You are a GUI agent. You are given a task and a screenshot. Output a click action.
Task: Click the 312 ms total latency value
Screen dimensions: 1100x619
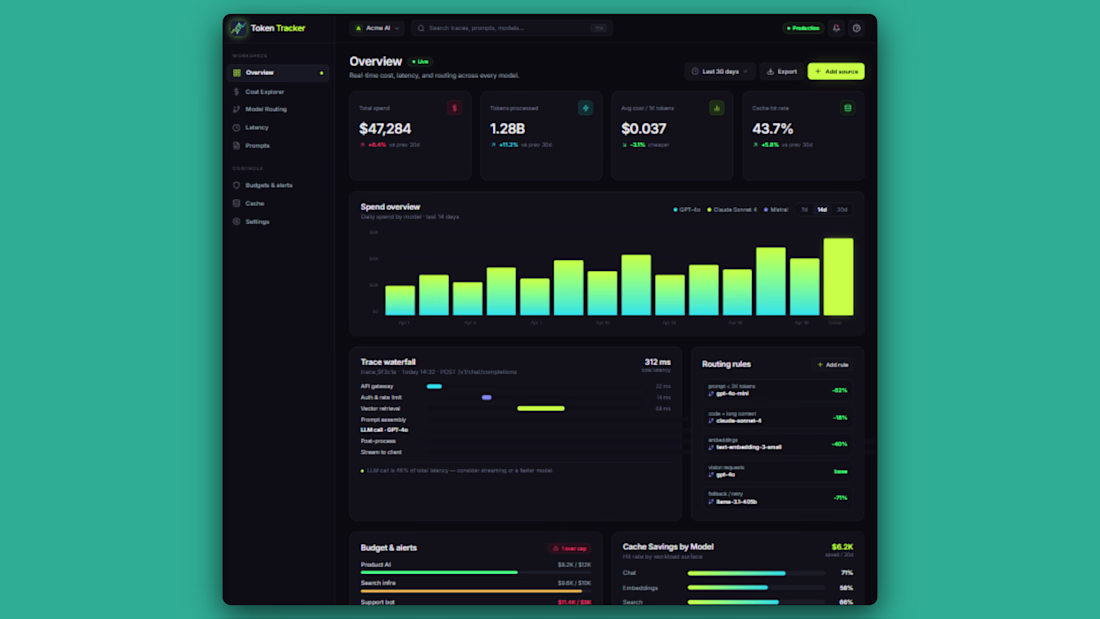click(657, 362)
